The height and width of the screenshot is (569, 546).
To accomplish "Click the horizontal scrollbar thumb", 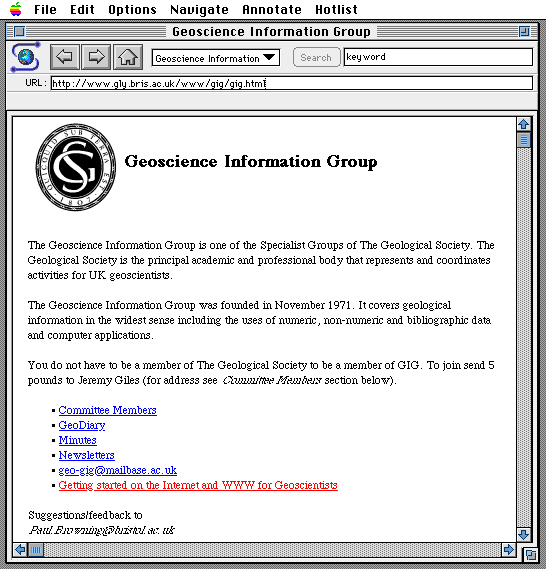I will click(36, 550).
